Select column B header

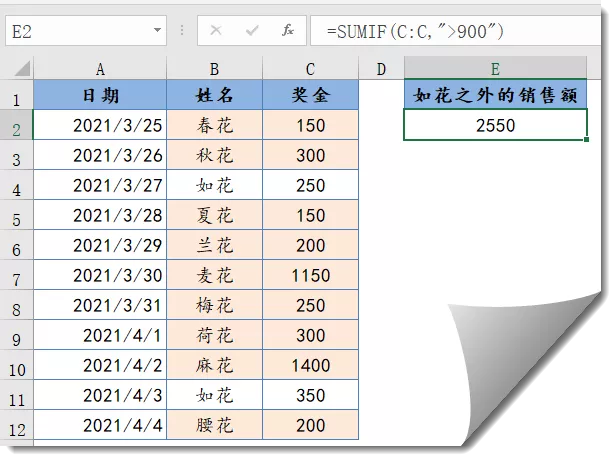point(214,68)
